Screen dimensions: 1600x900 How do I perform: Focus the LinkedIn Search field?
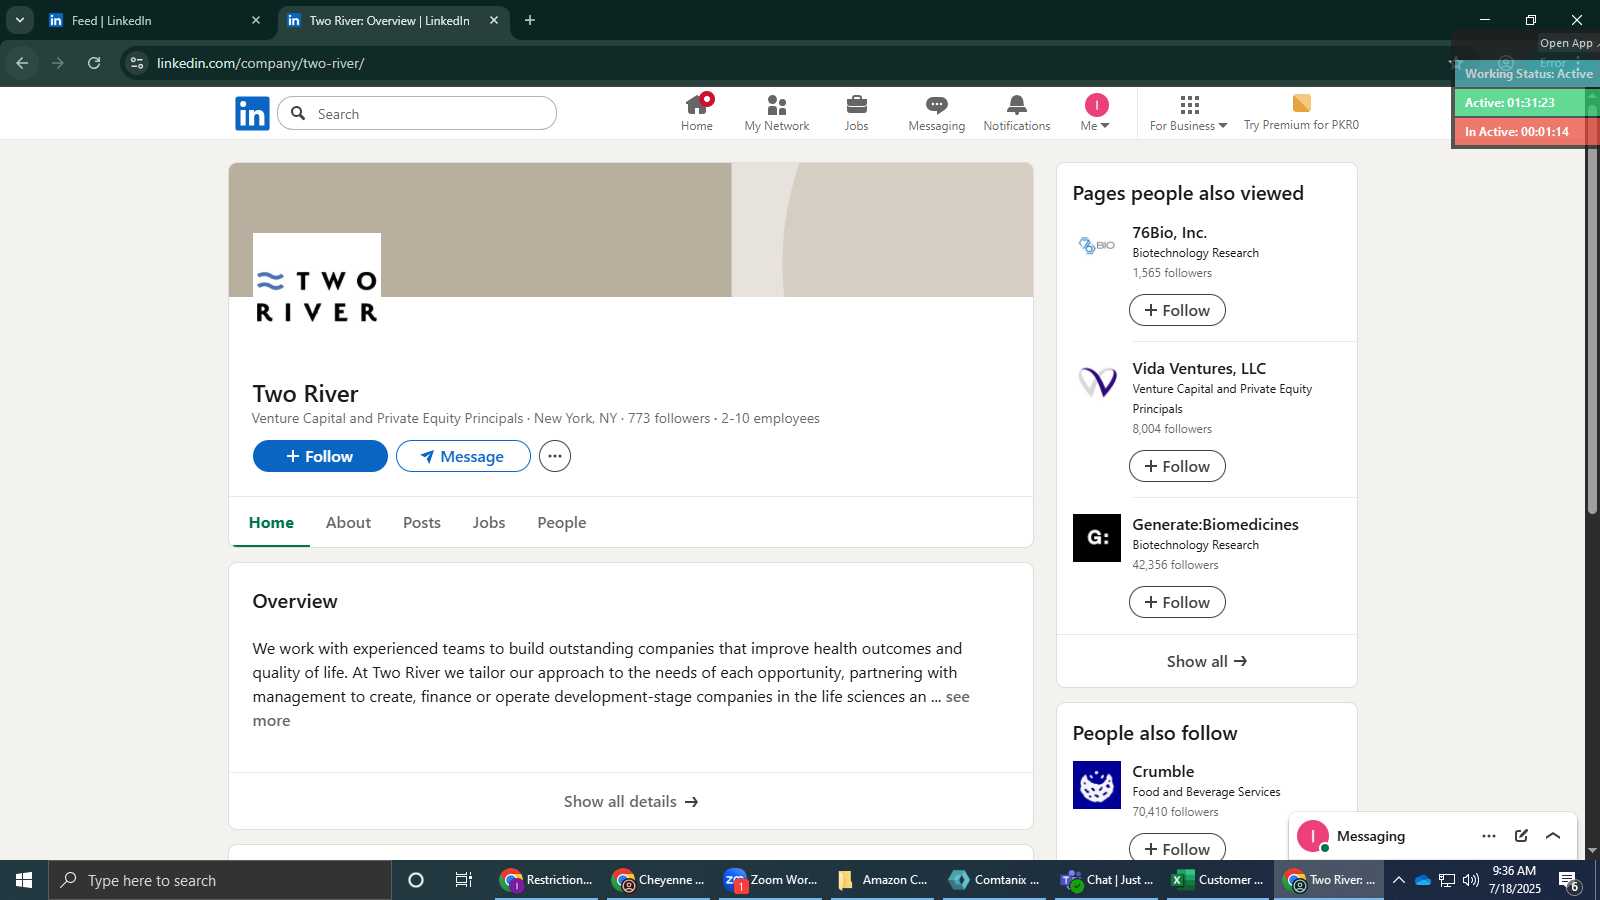(x=417, y=113)
